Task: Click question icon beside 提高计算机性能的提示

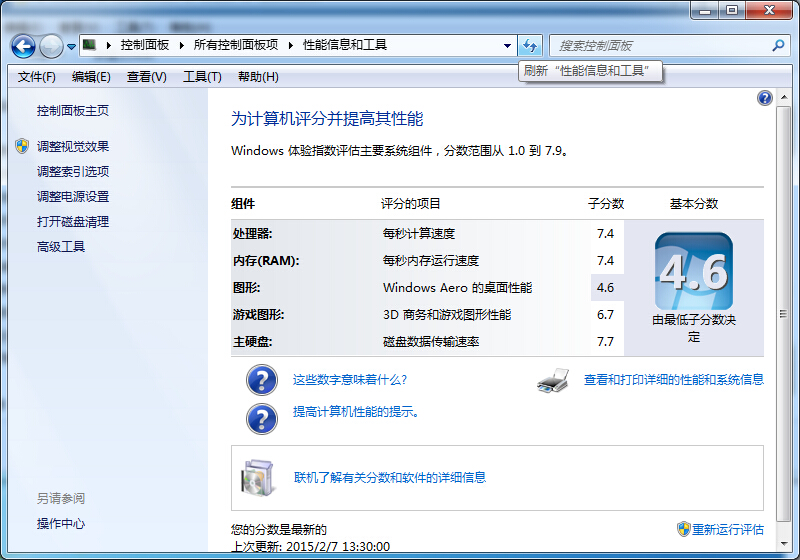Action: 262,419
